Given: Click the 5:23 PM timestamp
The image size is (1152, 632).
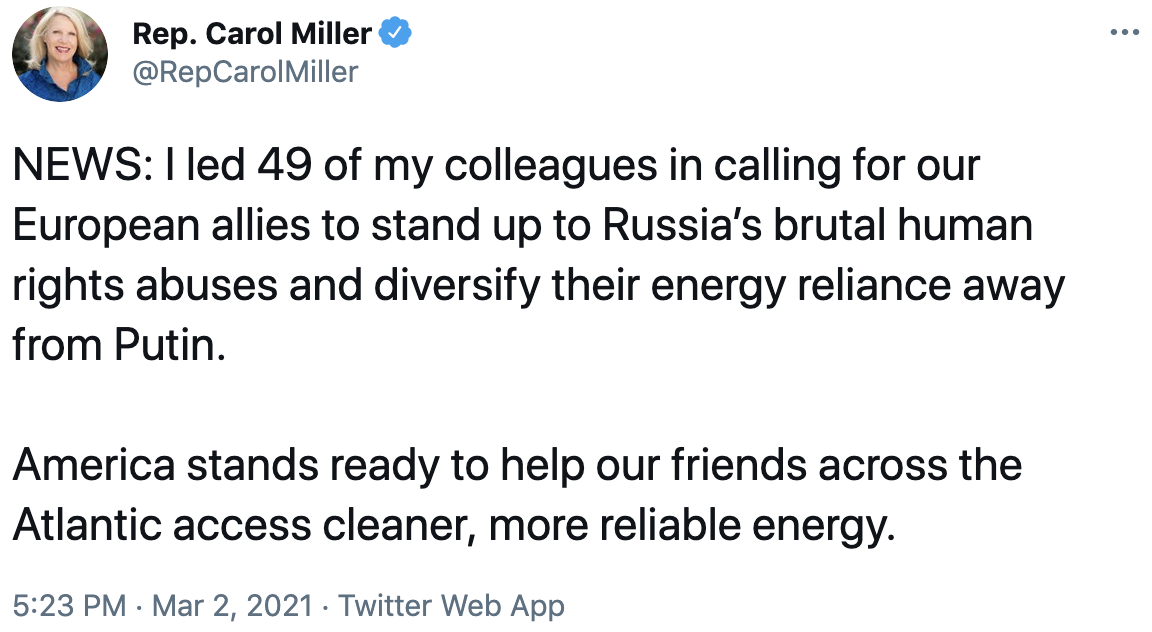Looking at the screenshot, I should (x=70, y=605).
